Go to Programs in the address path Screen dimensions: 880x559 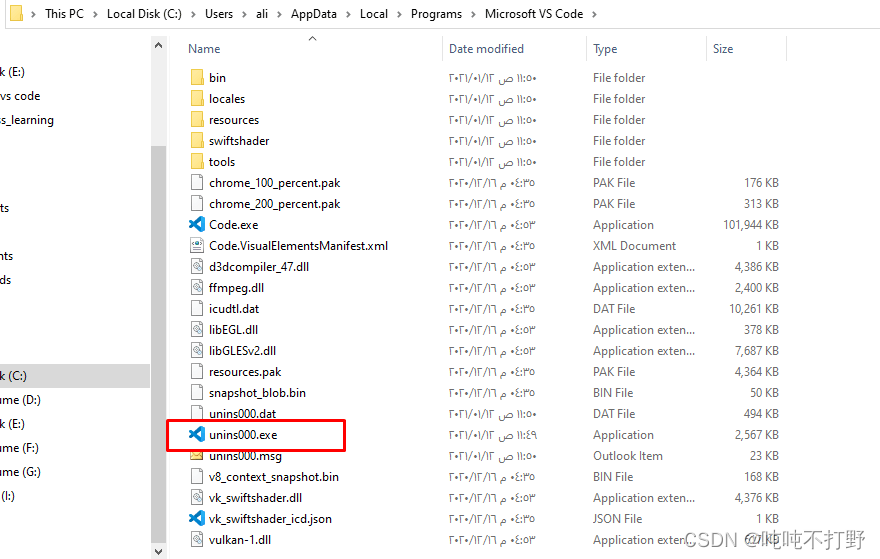pyautogui.click(x=436, y=14)
